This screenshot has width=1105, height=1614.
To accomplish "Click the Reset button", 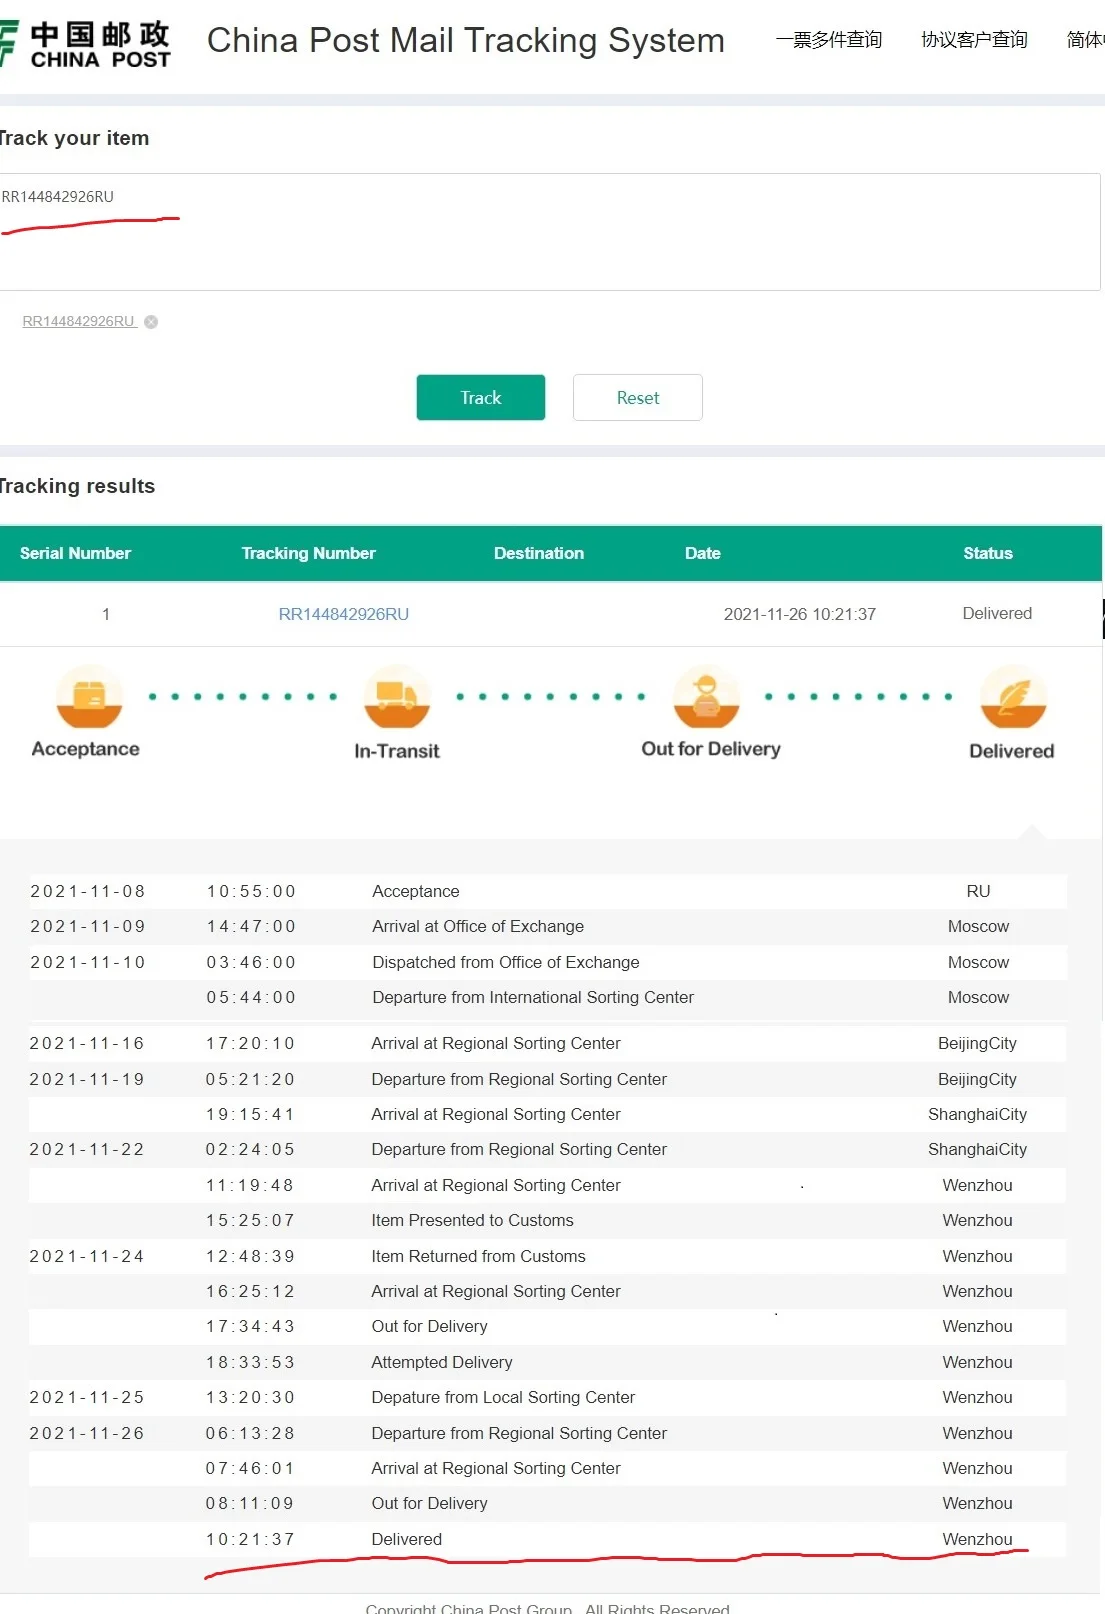I will [x=638, y=398].
